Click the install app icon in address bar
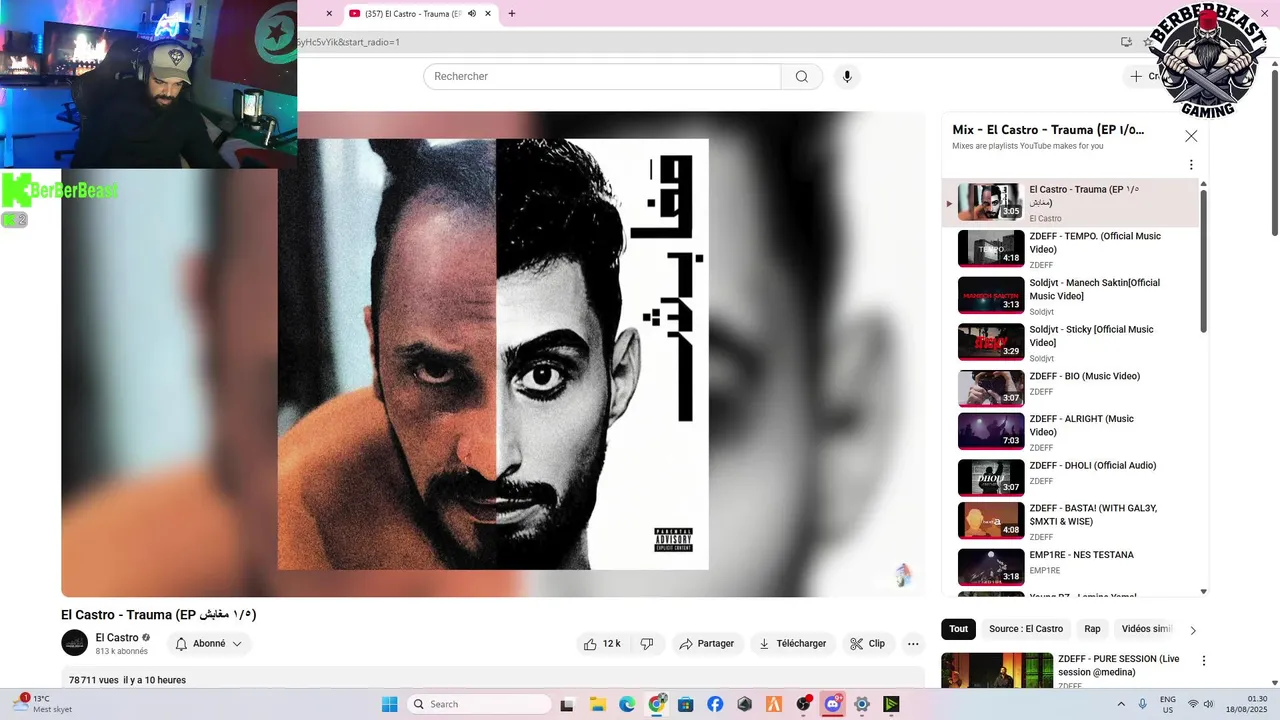The image size is (1280, 720). 1127,42
